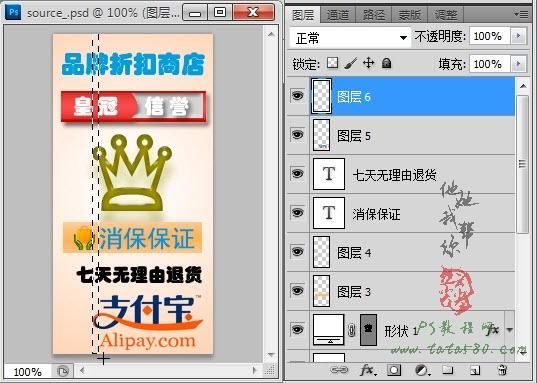Select the 图层 6 layer name

pyautogui.click(x=354, y=97)
